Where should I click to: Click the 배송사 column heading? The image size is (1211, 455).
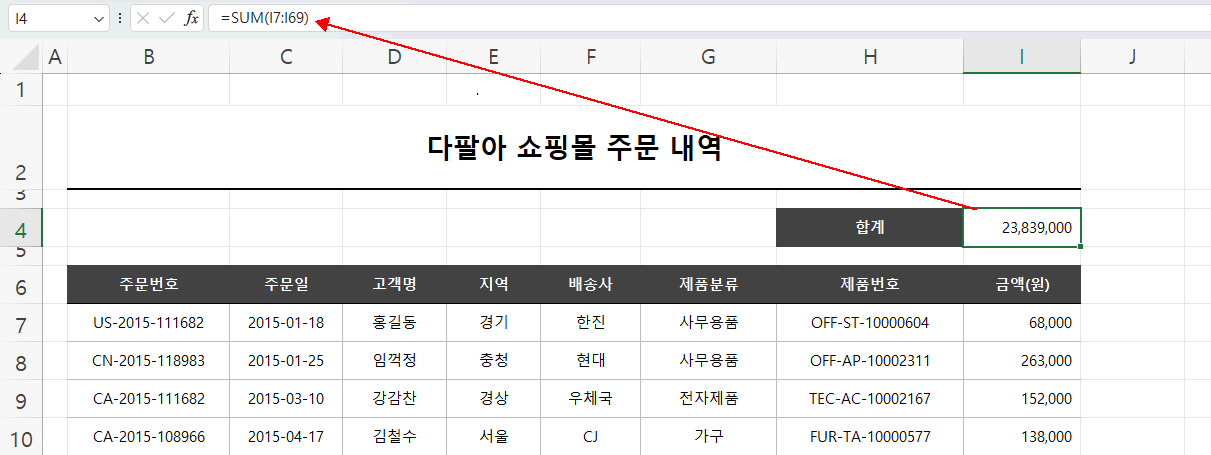coord(591,285)
